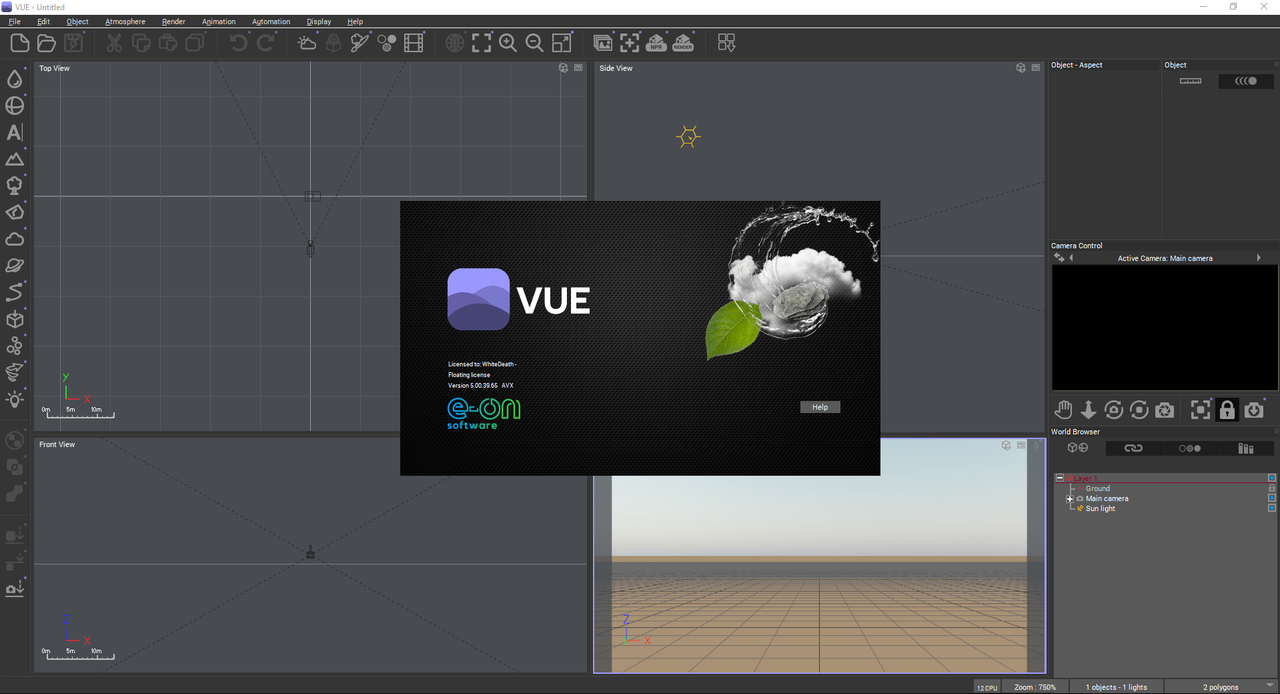Open the Display menu
The height and width of the screenshot is (694, 1280).
point(319,21)
